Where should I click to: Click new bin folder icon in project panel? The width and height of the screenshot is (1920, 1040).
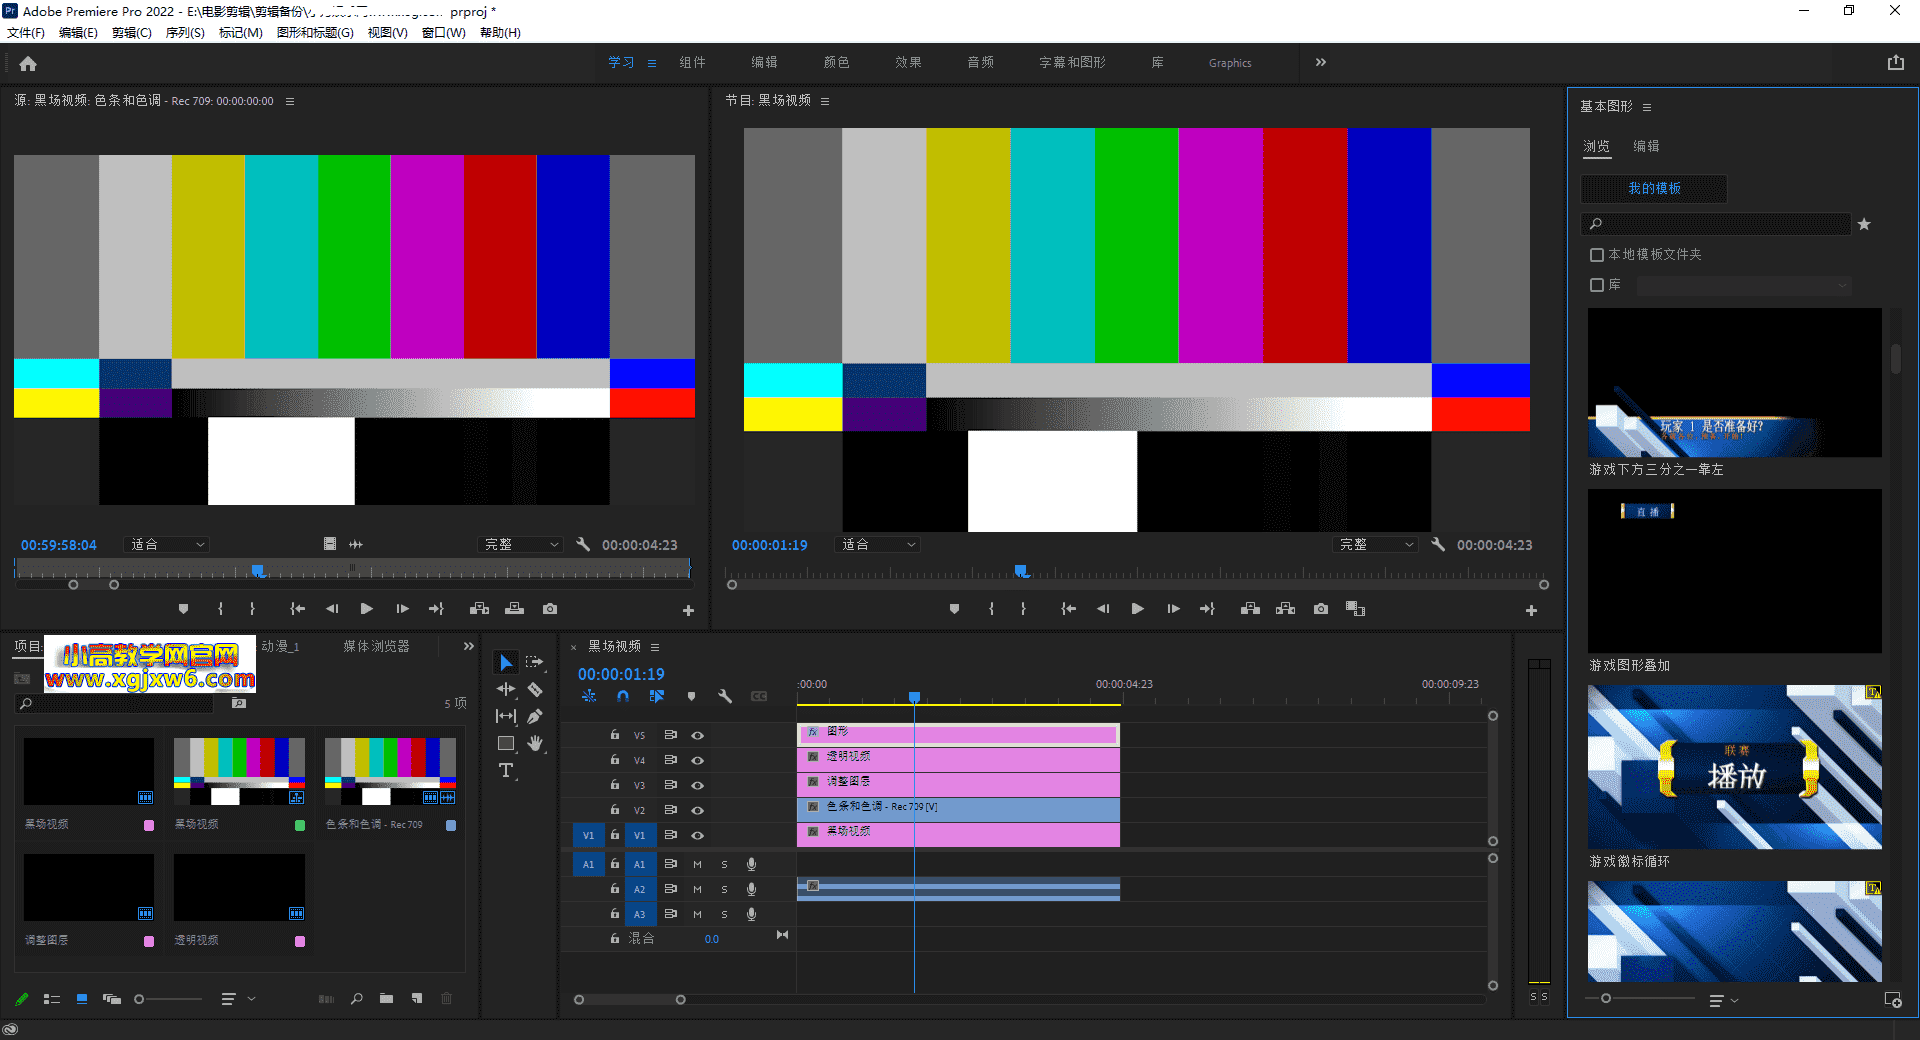tap(386, 998)
